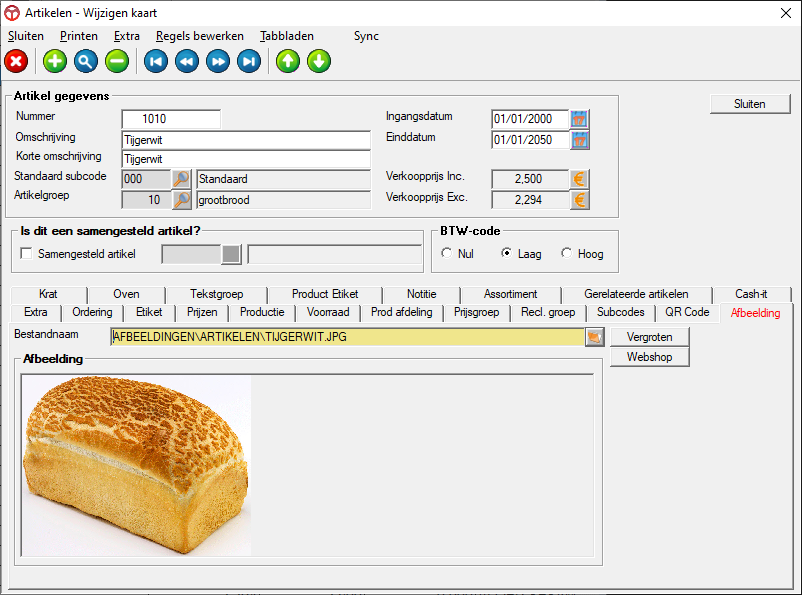
Task: Switch to the Tekstgroep tab
Action: (x=217, y=294)
